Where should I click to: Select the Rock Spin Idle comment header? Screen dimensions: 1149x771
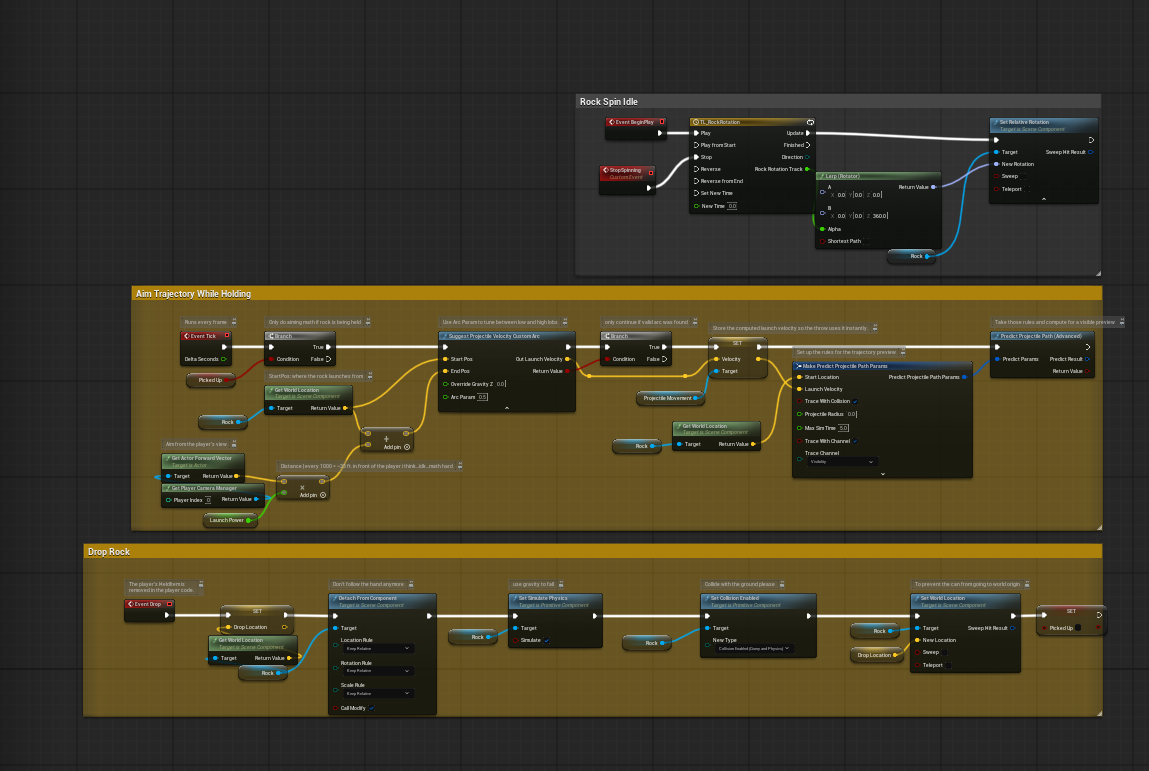608,101
